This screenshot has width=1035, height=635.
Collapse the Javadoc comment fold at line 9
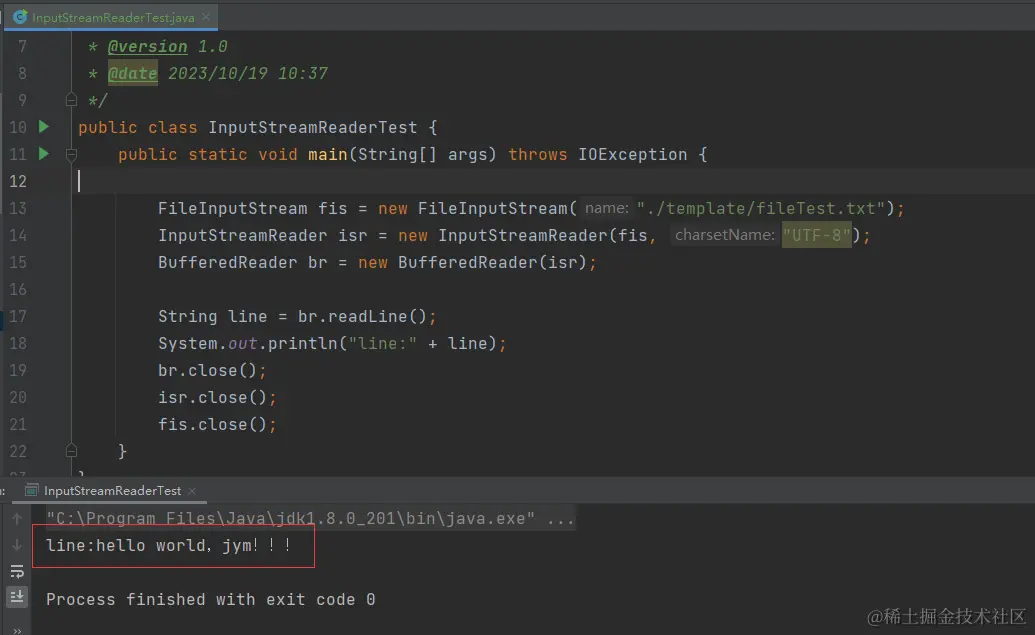click(71, 100)
